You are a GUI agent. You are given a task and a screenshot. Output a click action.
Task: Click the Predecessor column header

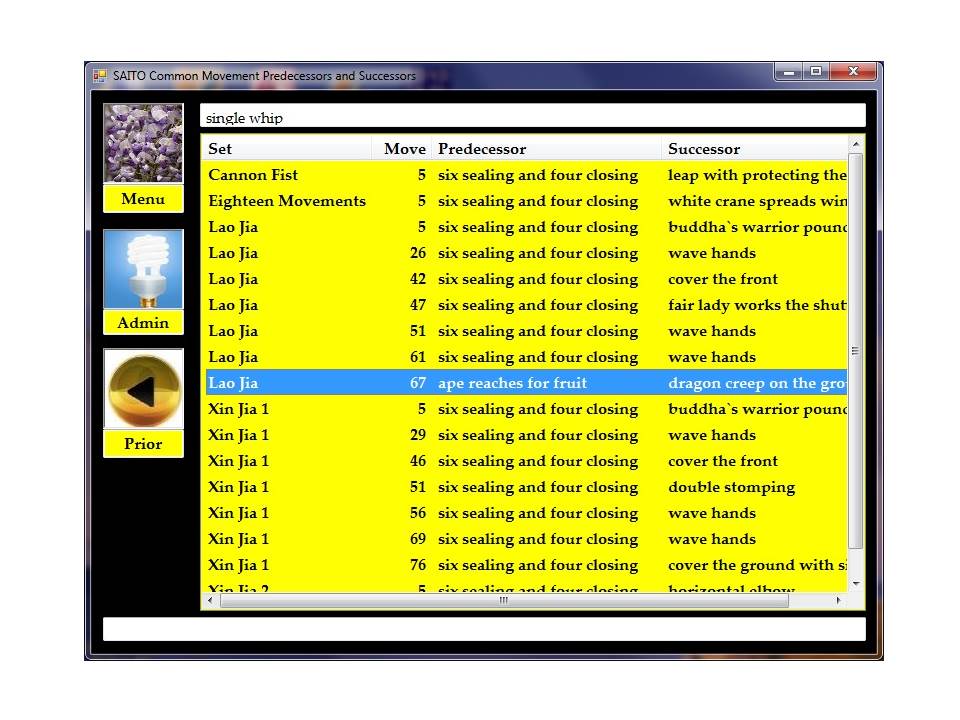click(x=546, y=149)
